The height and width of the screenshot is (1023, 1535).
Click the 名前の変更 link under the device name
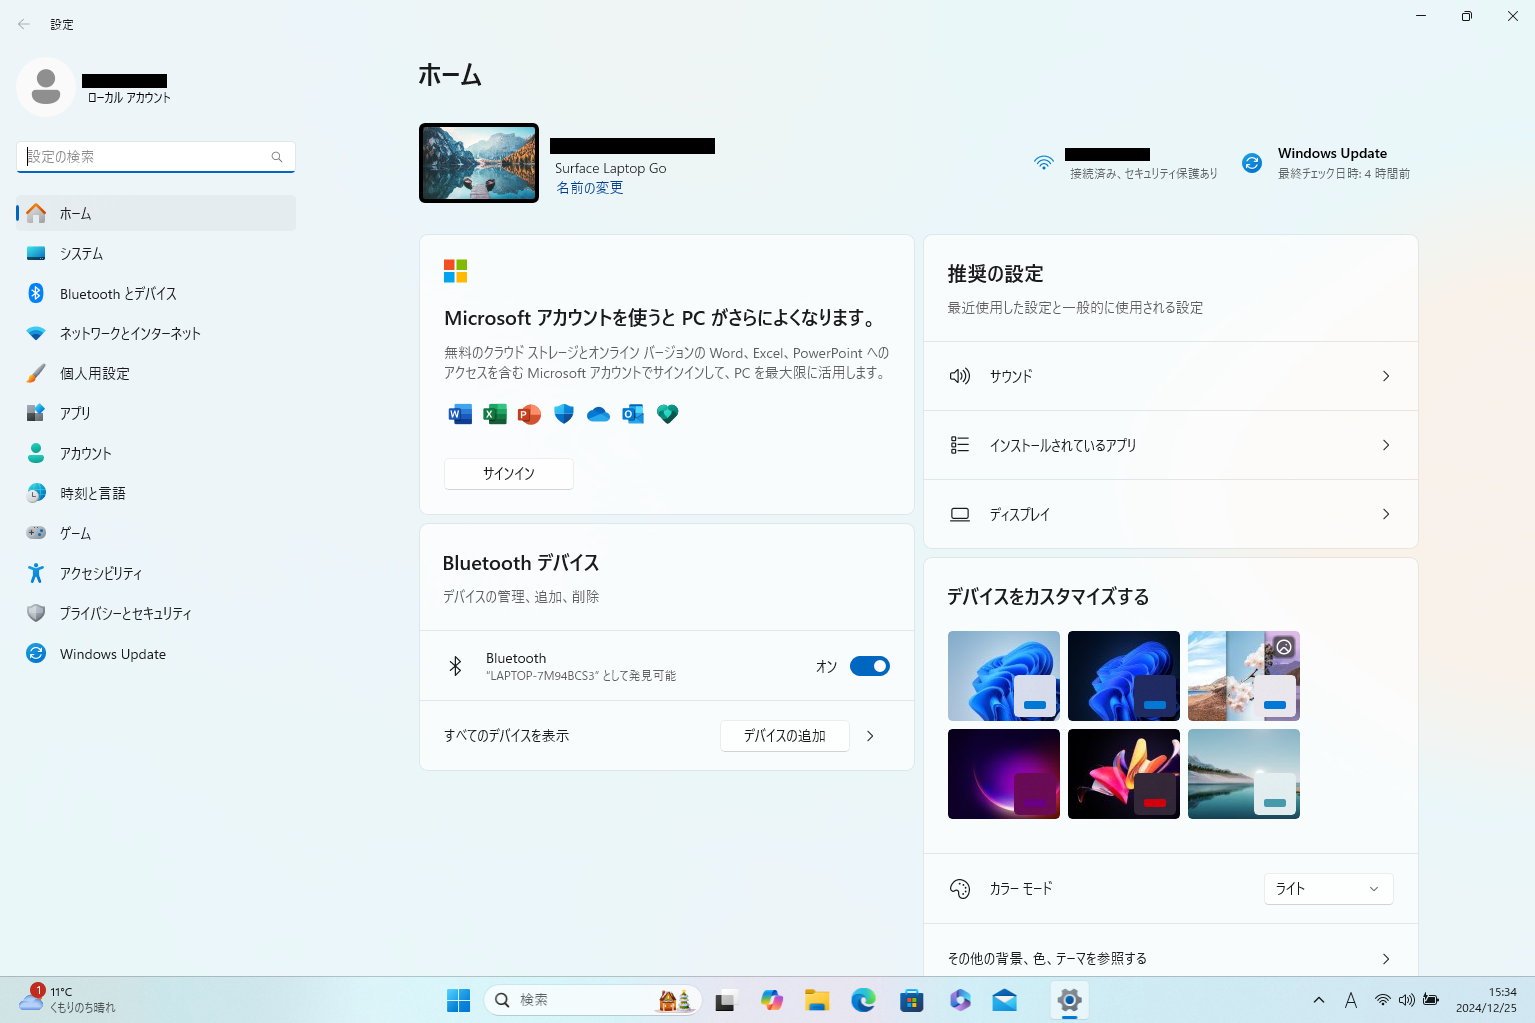[x=590, y=188]
